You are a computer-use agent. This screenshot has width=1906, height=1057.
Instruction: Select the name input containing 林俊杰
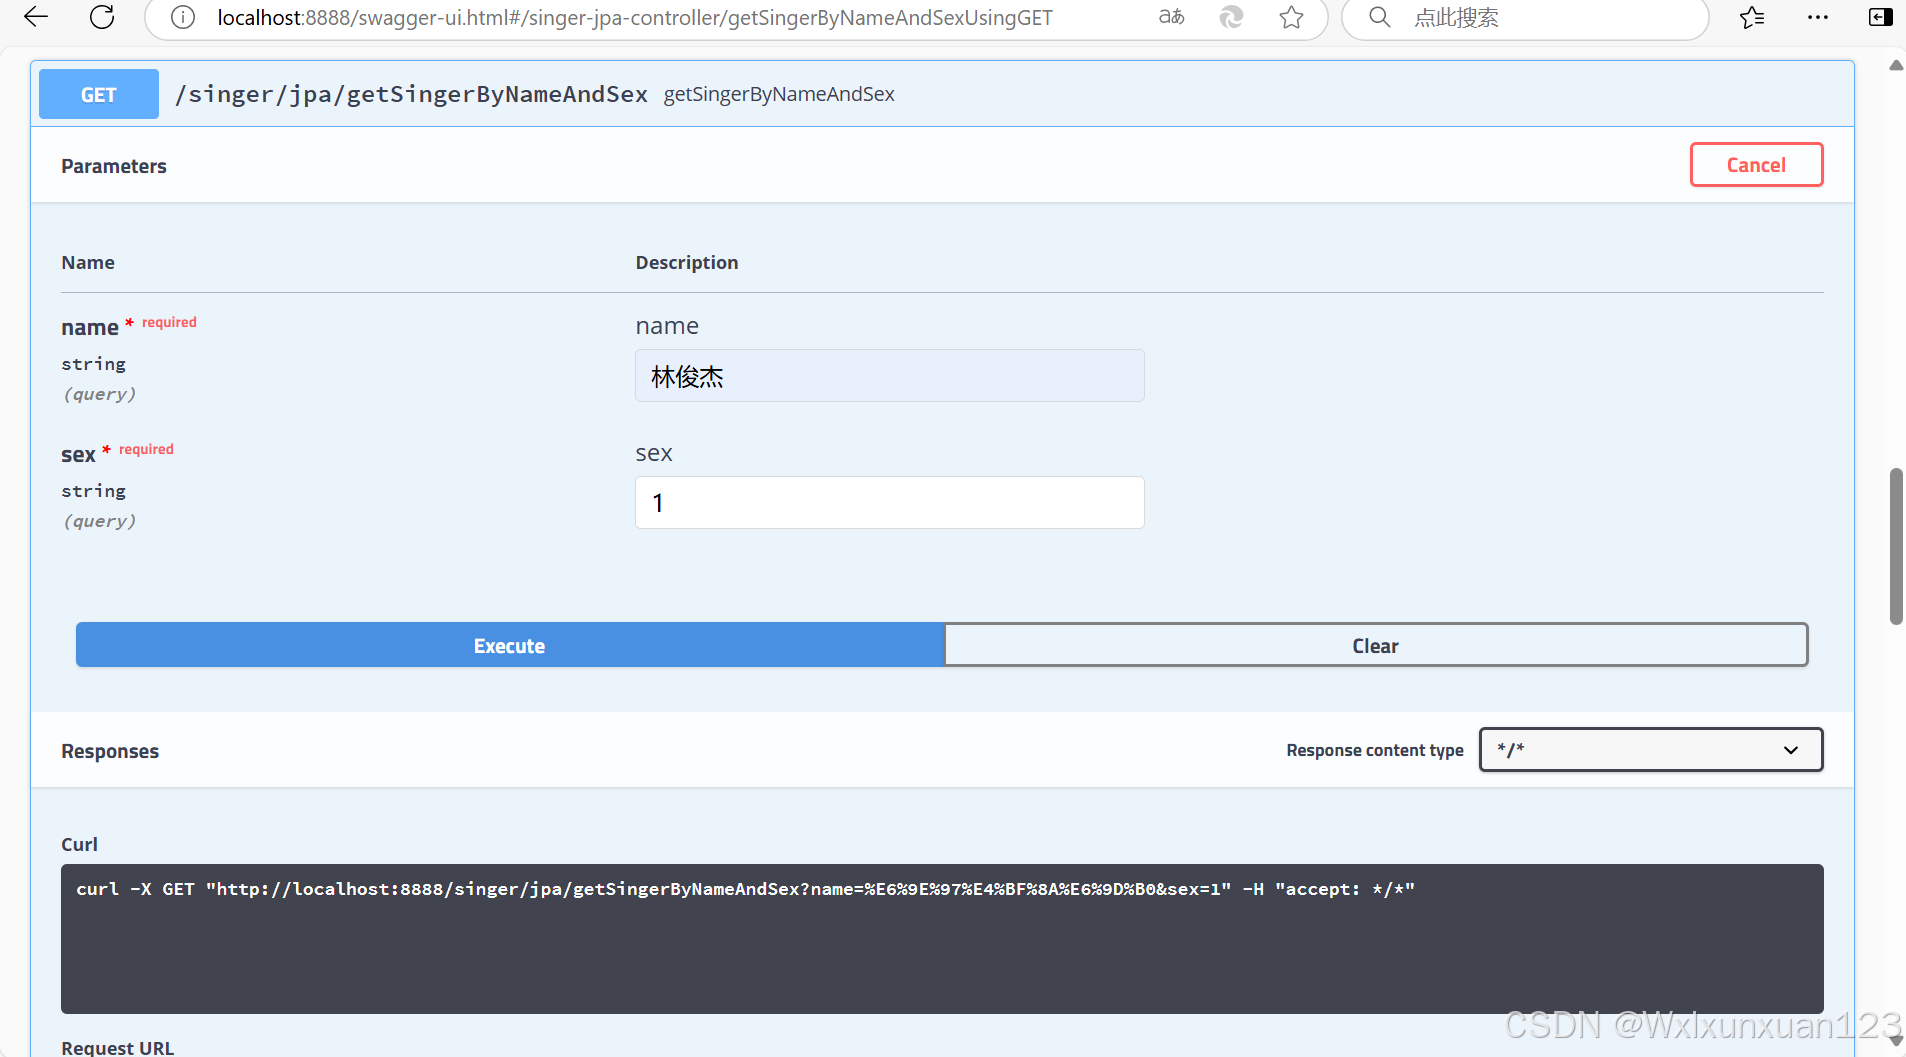(888, 376)
